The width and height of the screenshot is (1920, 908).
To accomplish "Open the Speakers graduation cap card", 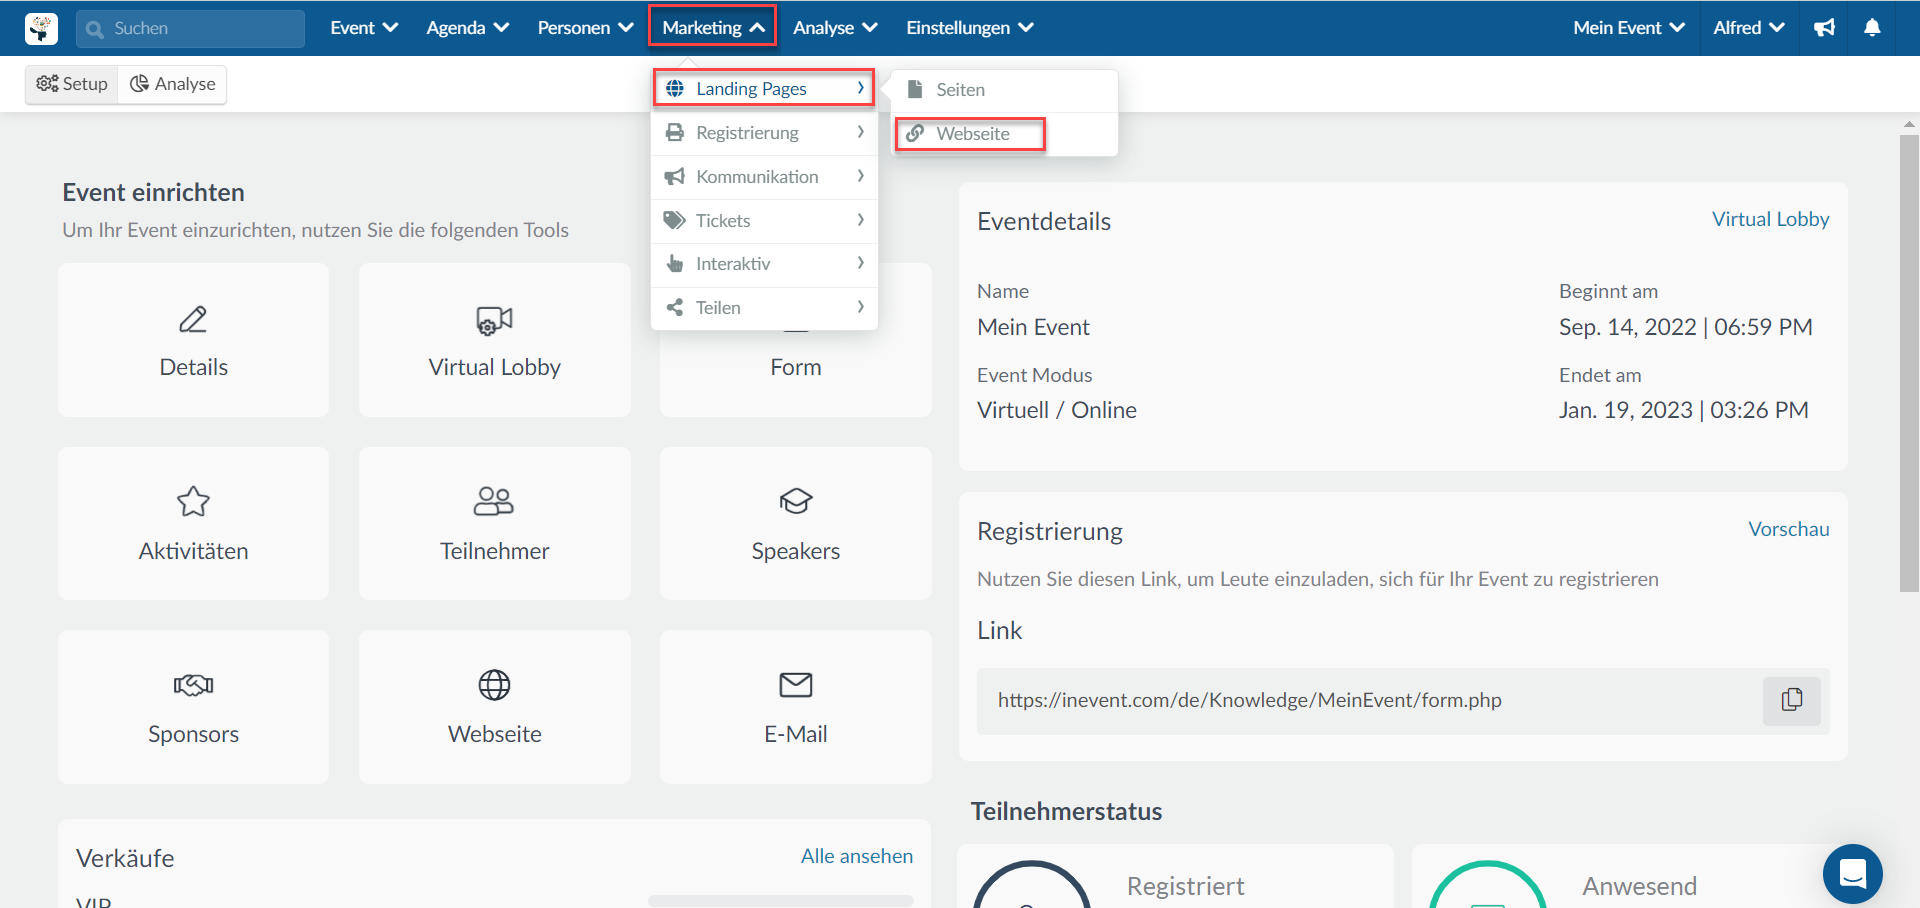I will pyautogui.click(x=796, y=523).
